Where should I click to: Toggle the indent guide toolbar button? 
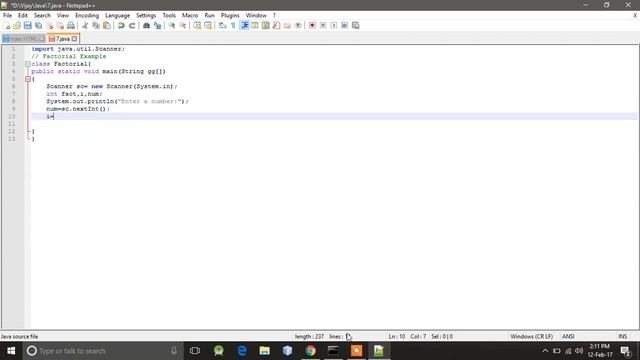tap(244, 25)
